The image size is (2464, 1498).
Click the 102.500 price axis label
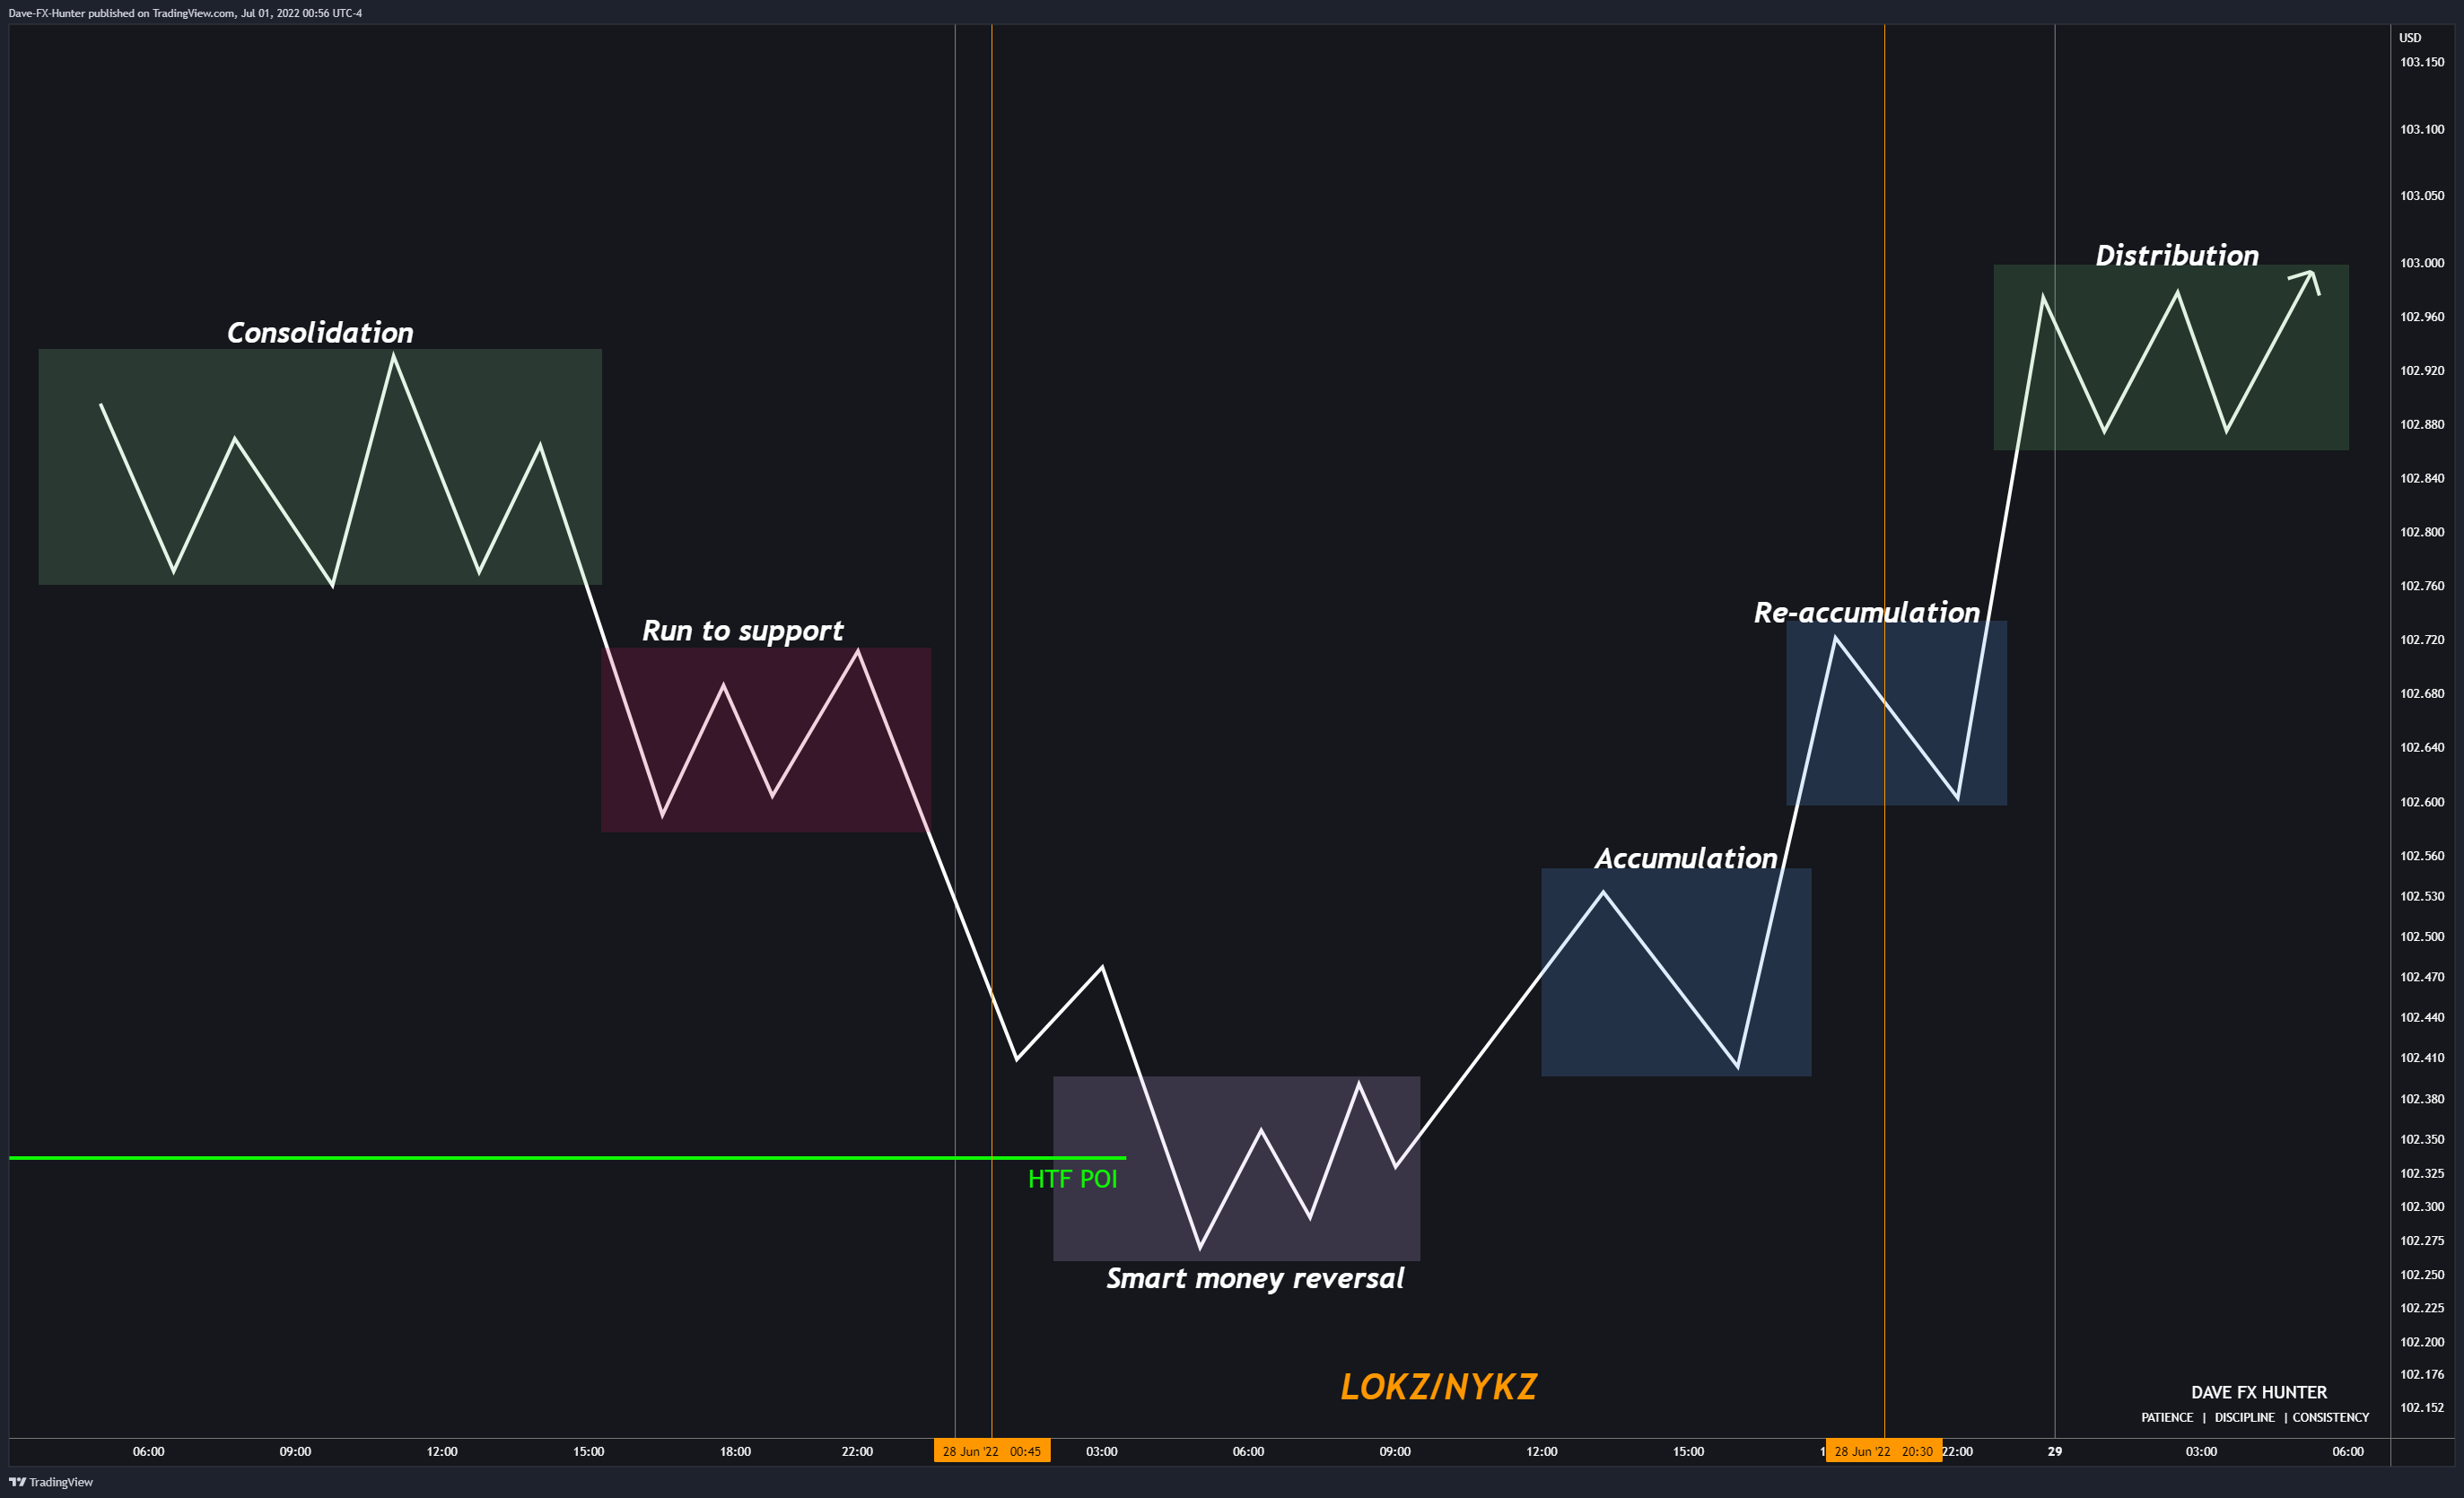pyautogui.click(x=2422, y=937)
